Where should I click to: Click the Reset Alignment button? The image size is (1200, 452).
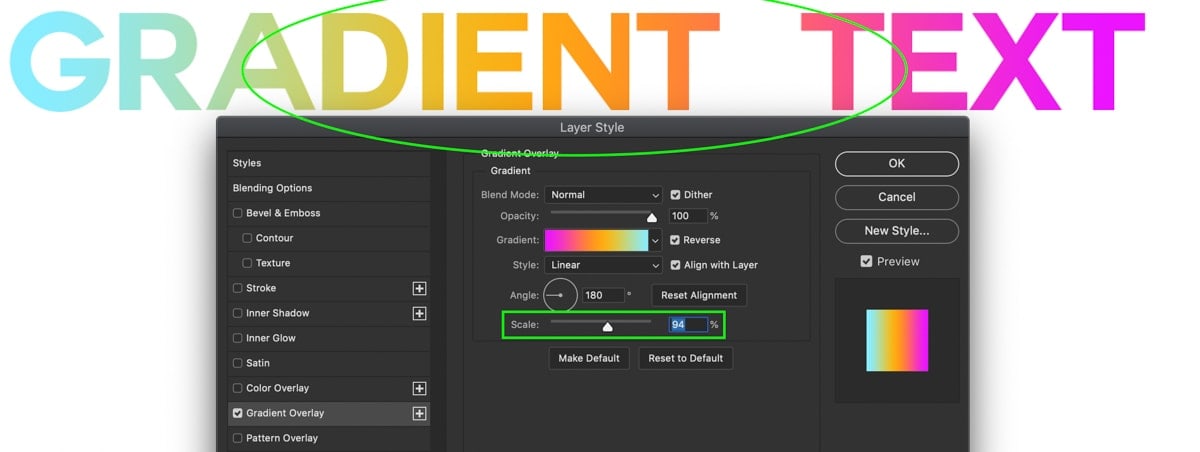tap(699, 295)
